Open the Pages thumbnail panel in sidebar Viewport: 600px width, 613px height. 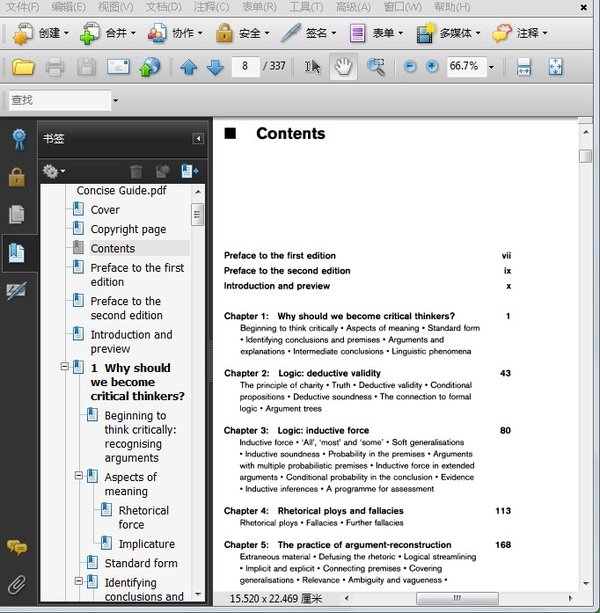coord(16,214)
